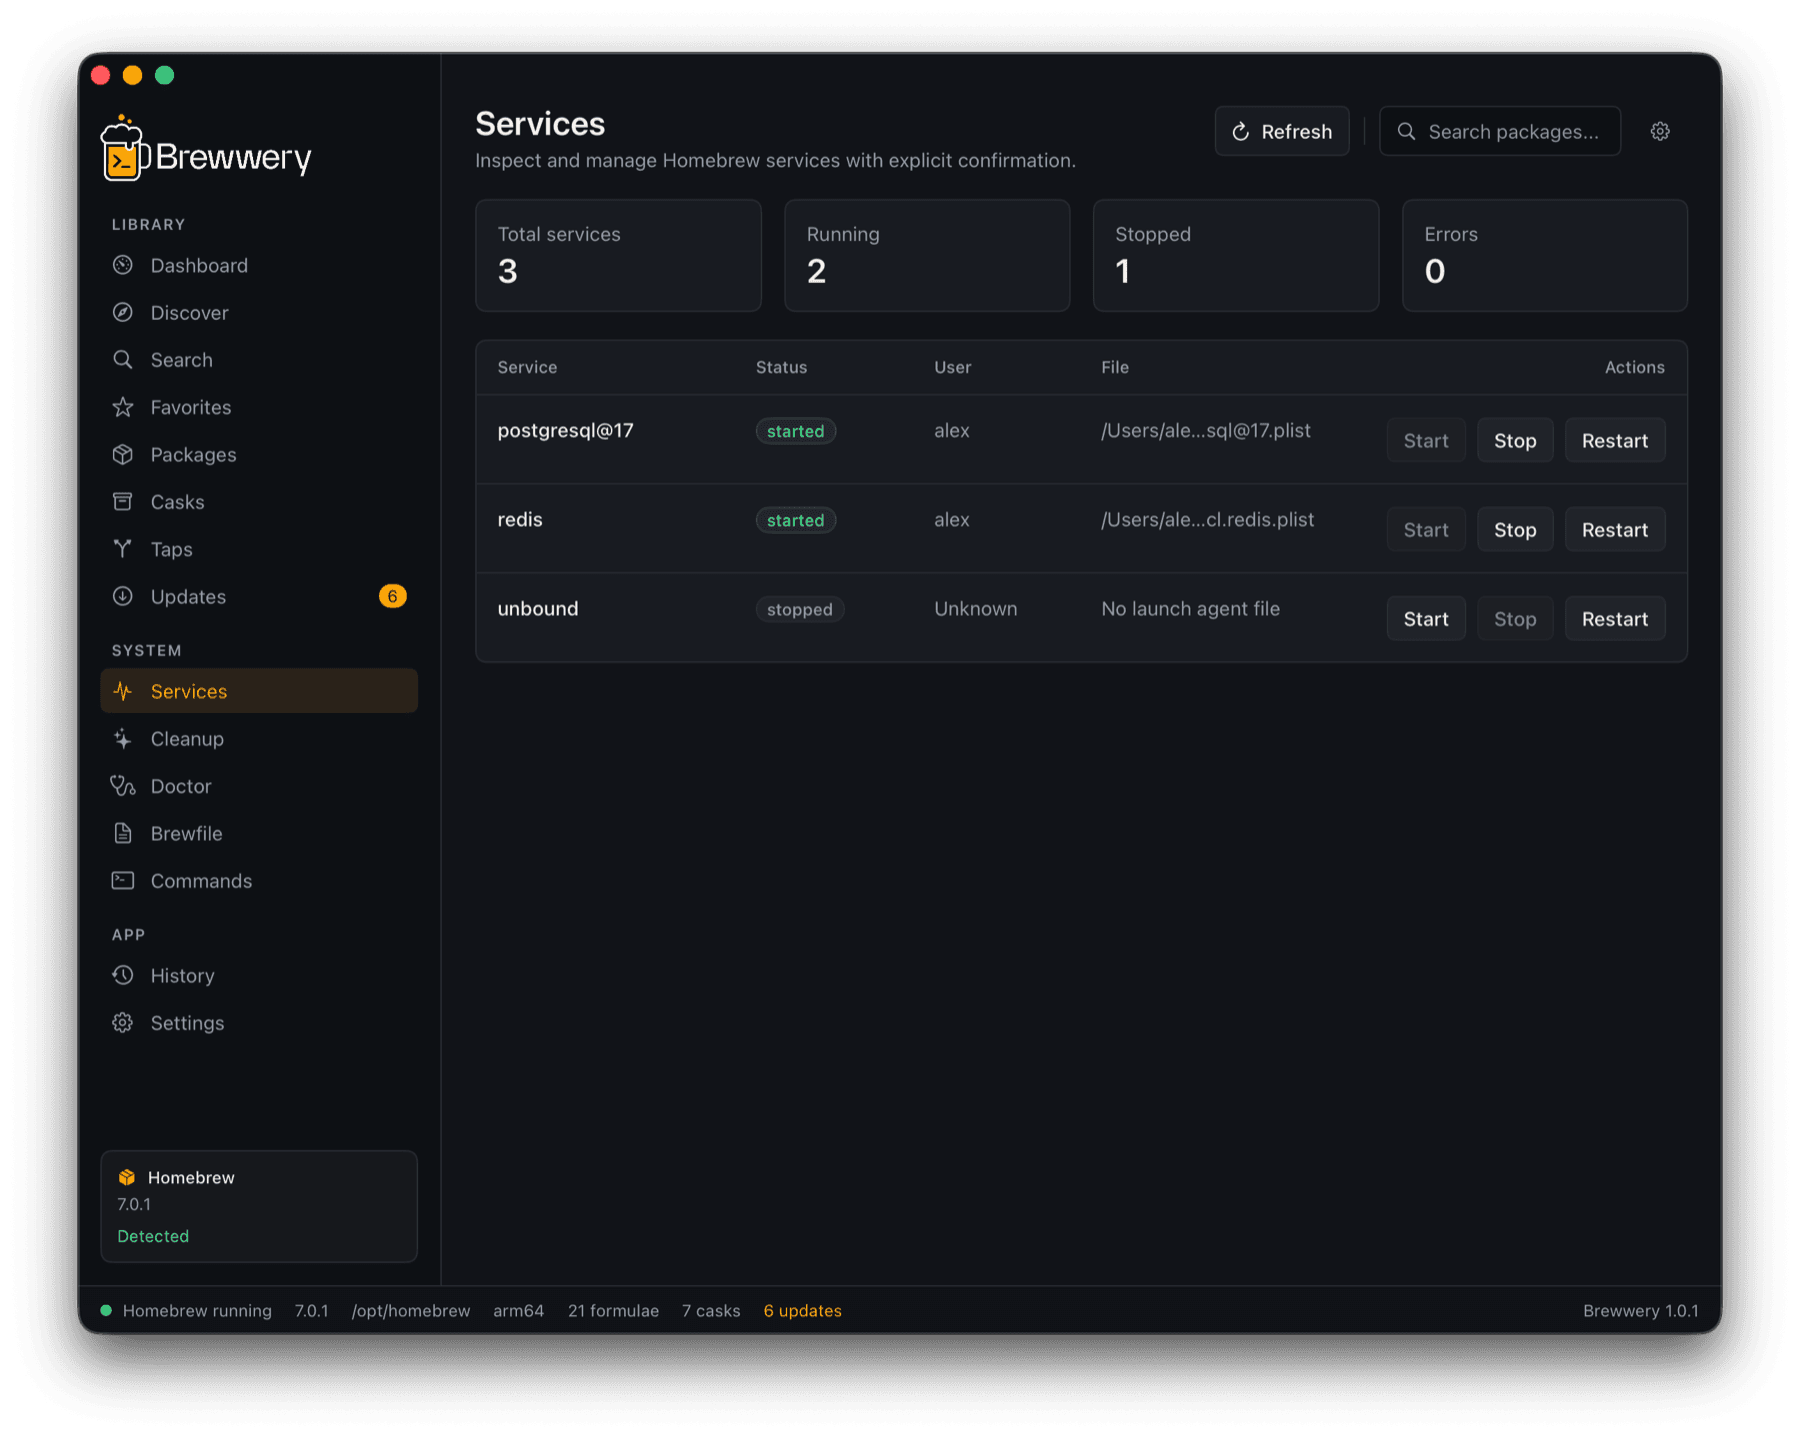This screenshot has width=1800, height=1437.
Task: Click the Settings gear icon in sidebar
Action: click(x=123, y=1022)
